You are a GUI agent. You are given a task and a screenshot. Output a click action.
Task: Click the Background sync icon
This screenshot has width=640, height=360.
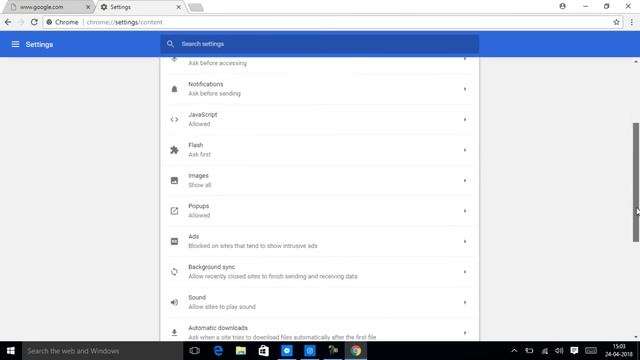(x=174, y=272)
